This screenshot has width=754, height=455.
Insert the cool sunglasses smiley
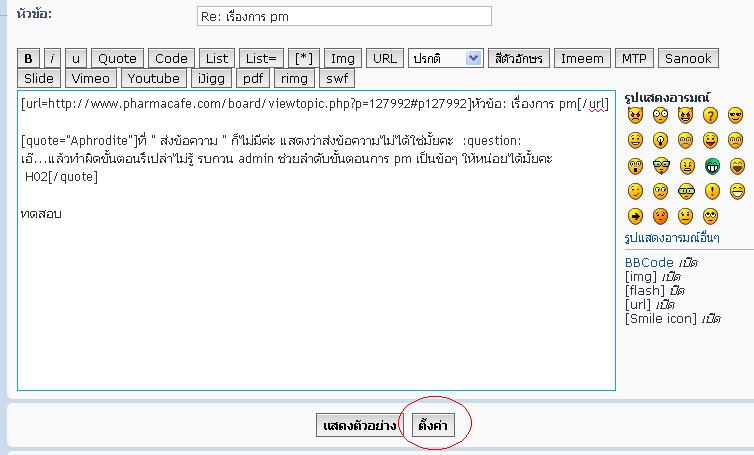tap(737, 115)
